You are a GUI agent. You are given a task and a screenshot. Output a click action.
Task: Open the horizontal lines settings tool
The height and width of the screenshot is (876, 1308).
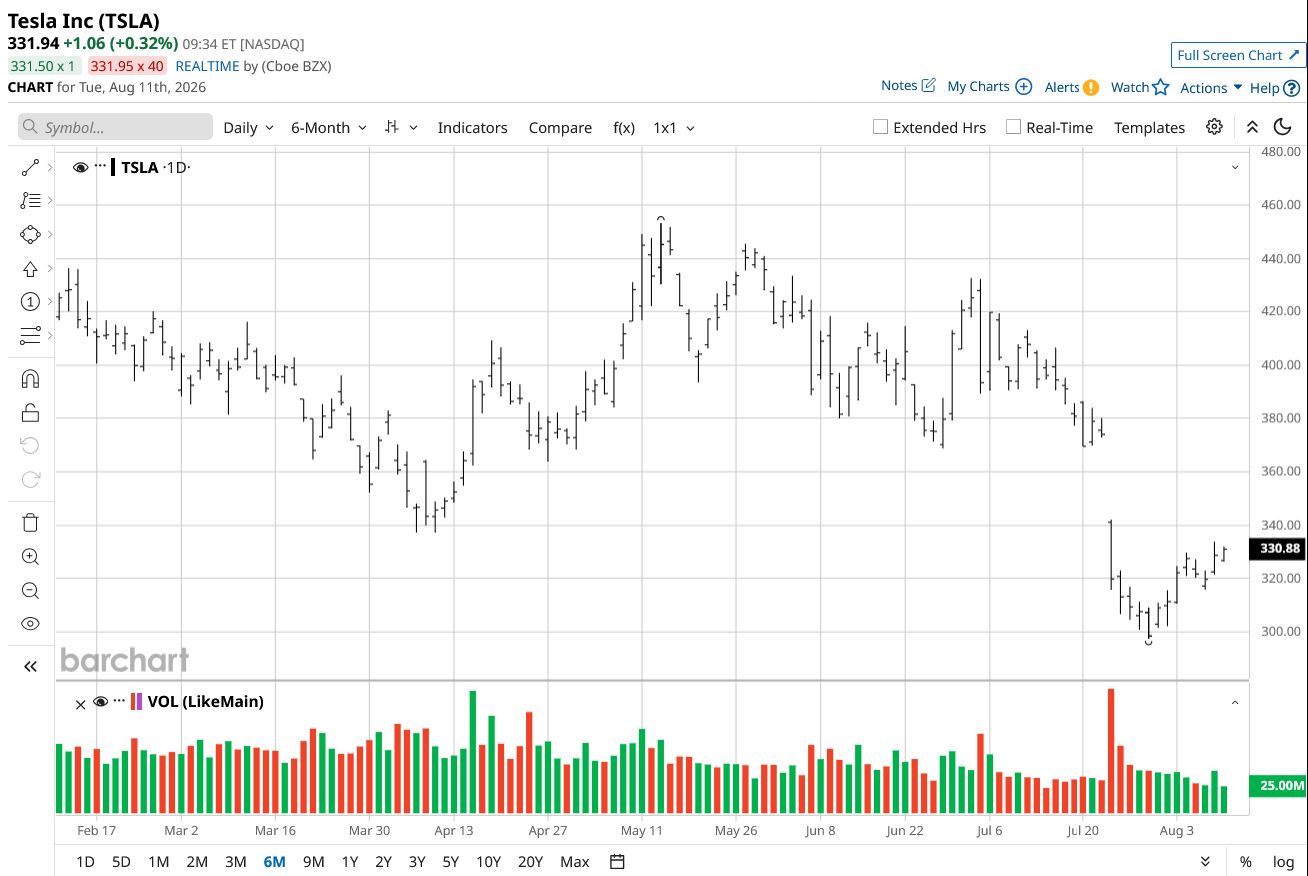30,336
